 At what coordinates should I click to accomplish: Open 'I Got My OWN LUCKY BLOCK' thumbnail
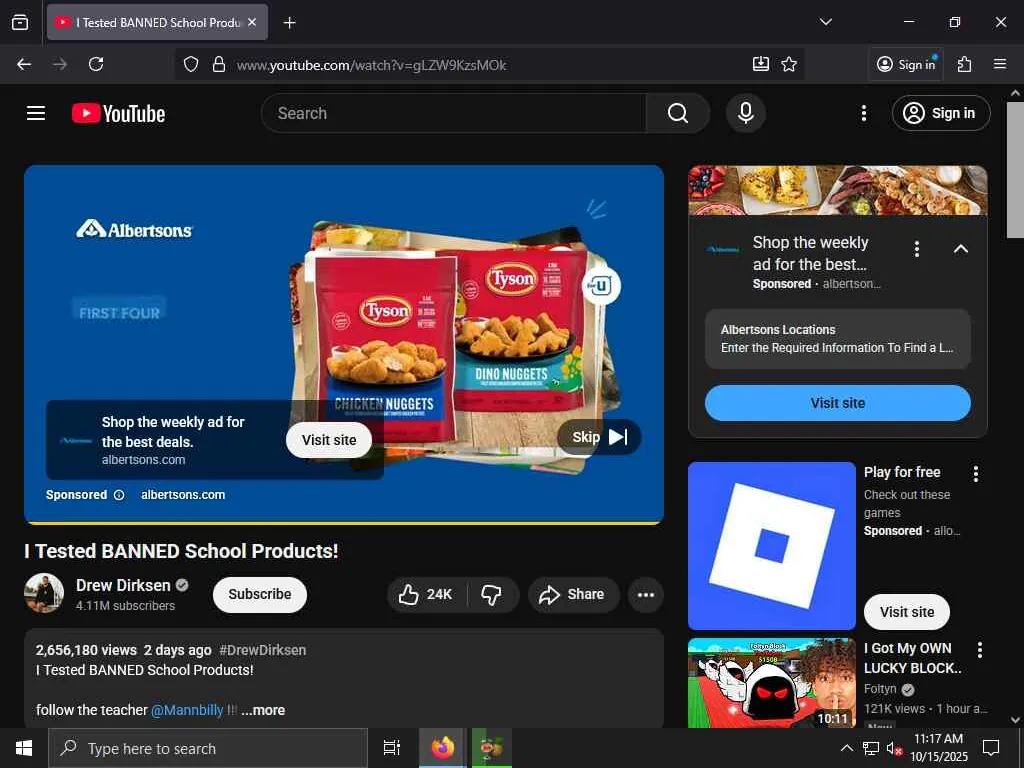pos(771,683)
